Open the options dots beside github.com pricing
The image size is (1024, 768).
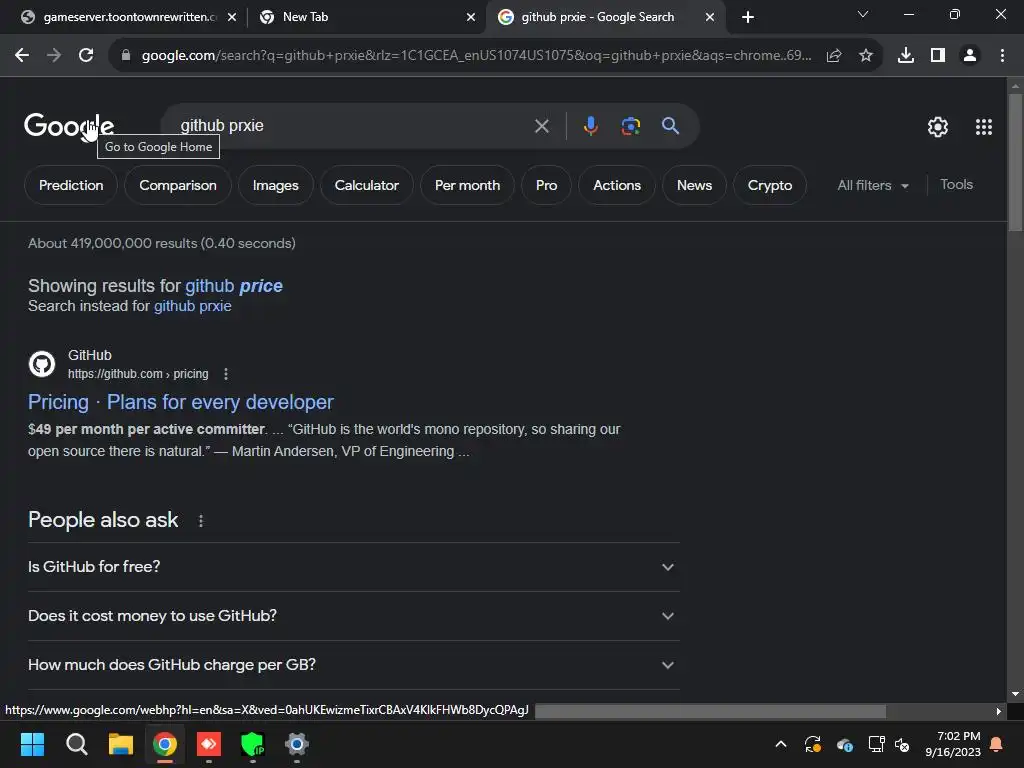(226, 374)
